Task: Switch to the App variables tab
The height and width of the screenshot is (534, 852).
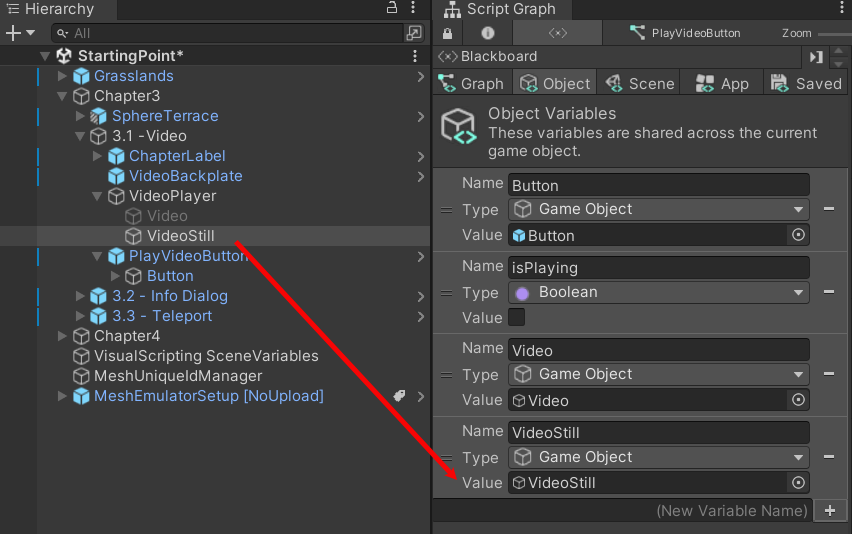Action: tap(722, 84)
